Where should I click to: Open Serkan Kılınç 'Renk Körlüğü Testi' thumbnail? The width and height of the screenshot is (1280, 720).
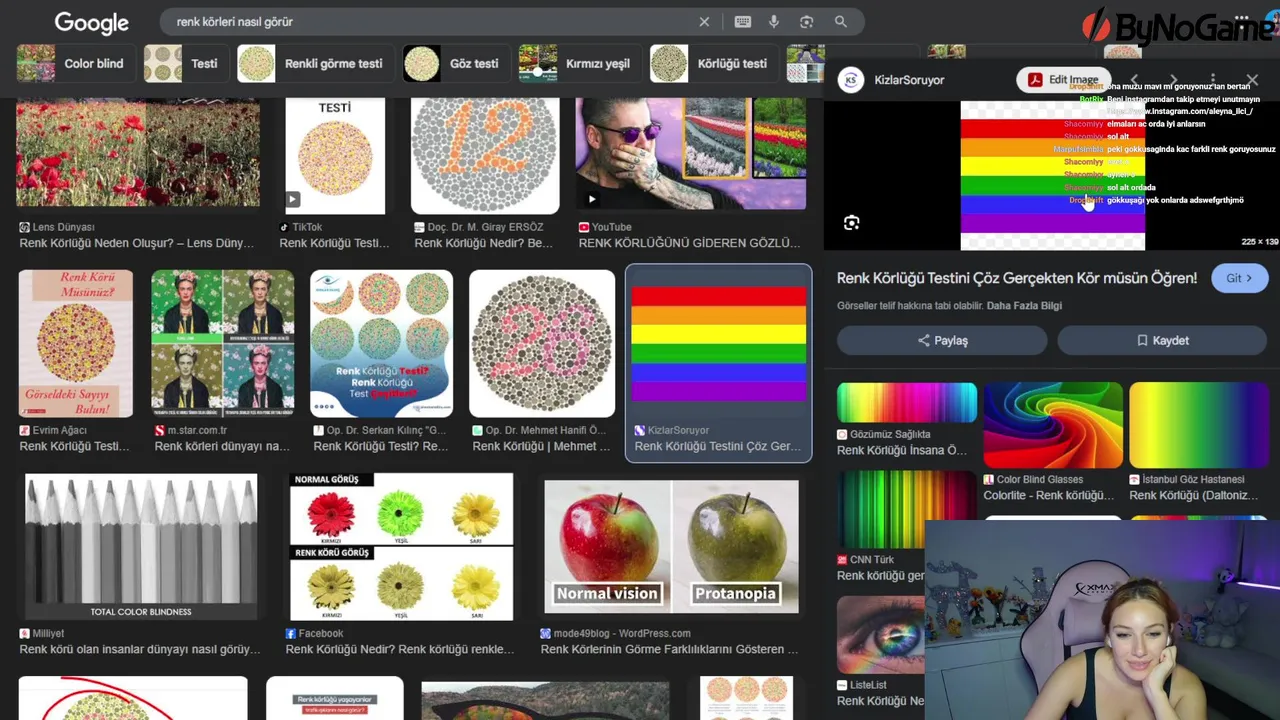click(x=381, y=343)
